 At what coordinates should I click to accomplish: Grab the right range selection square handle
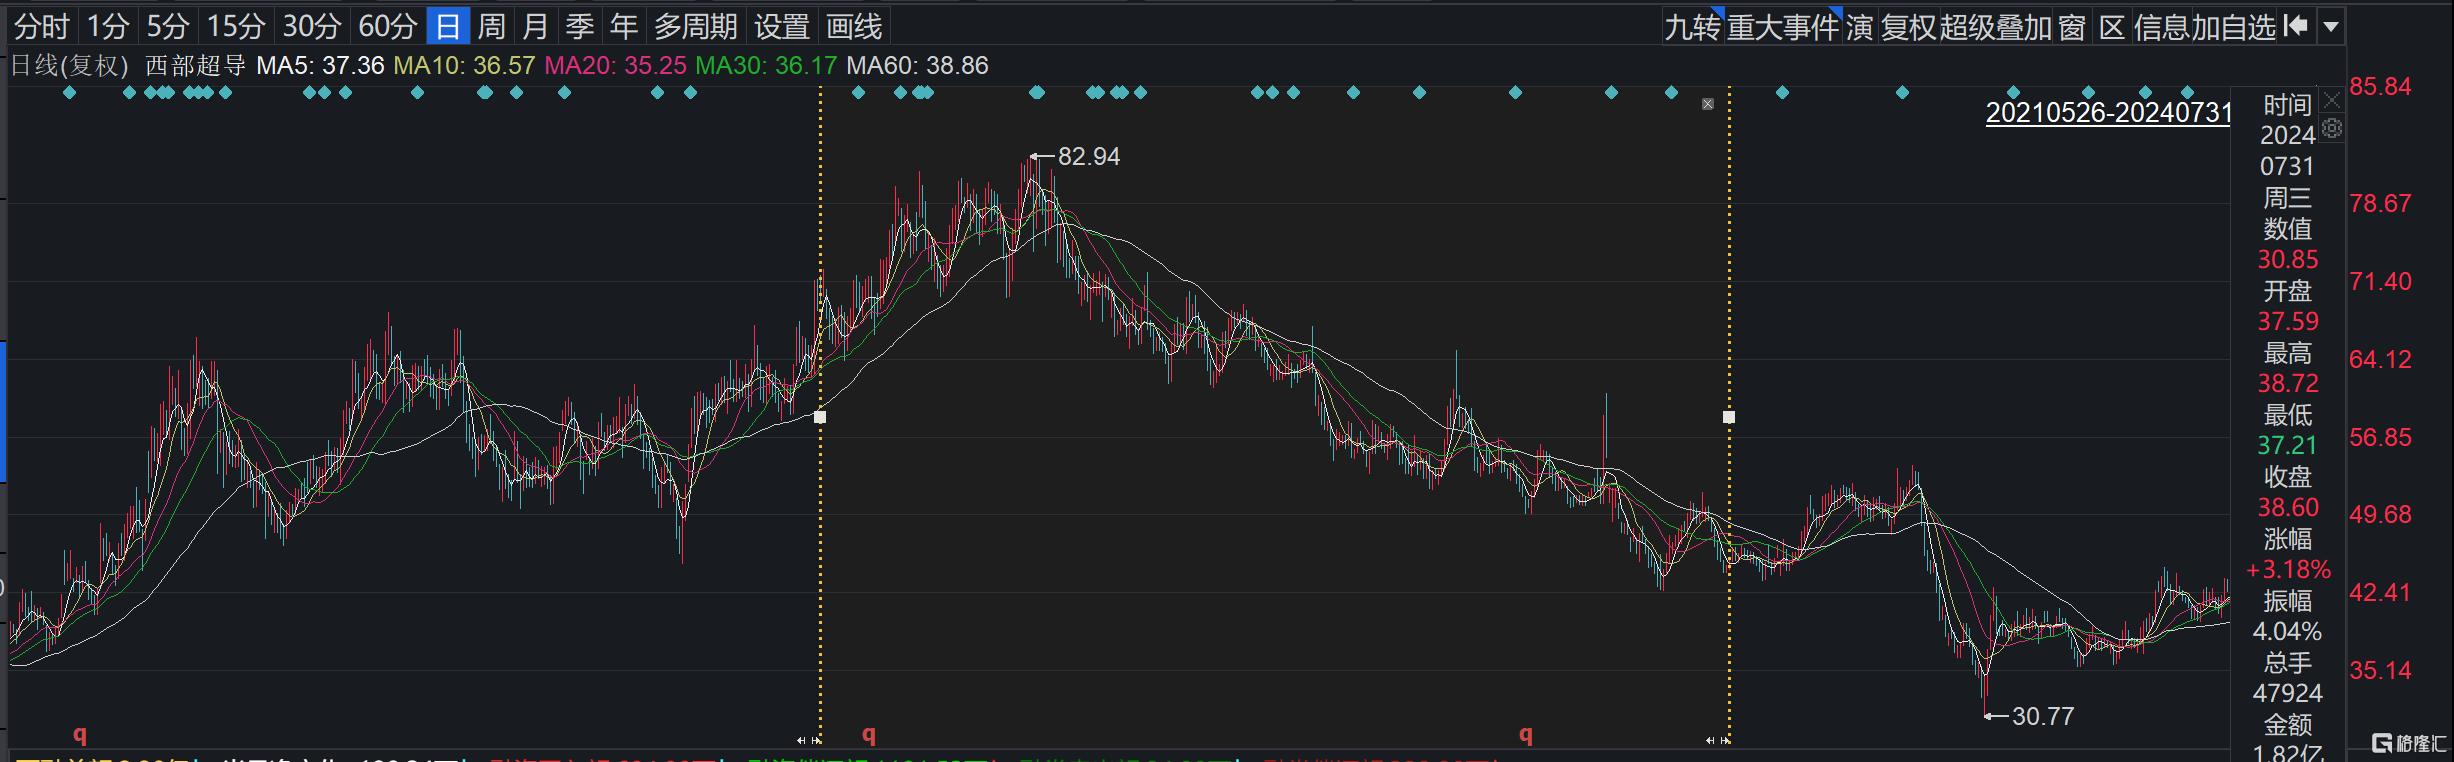[1729, 417]
